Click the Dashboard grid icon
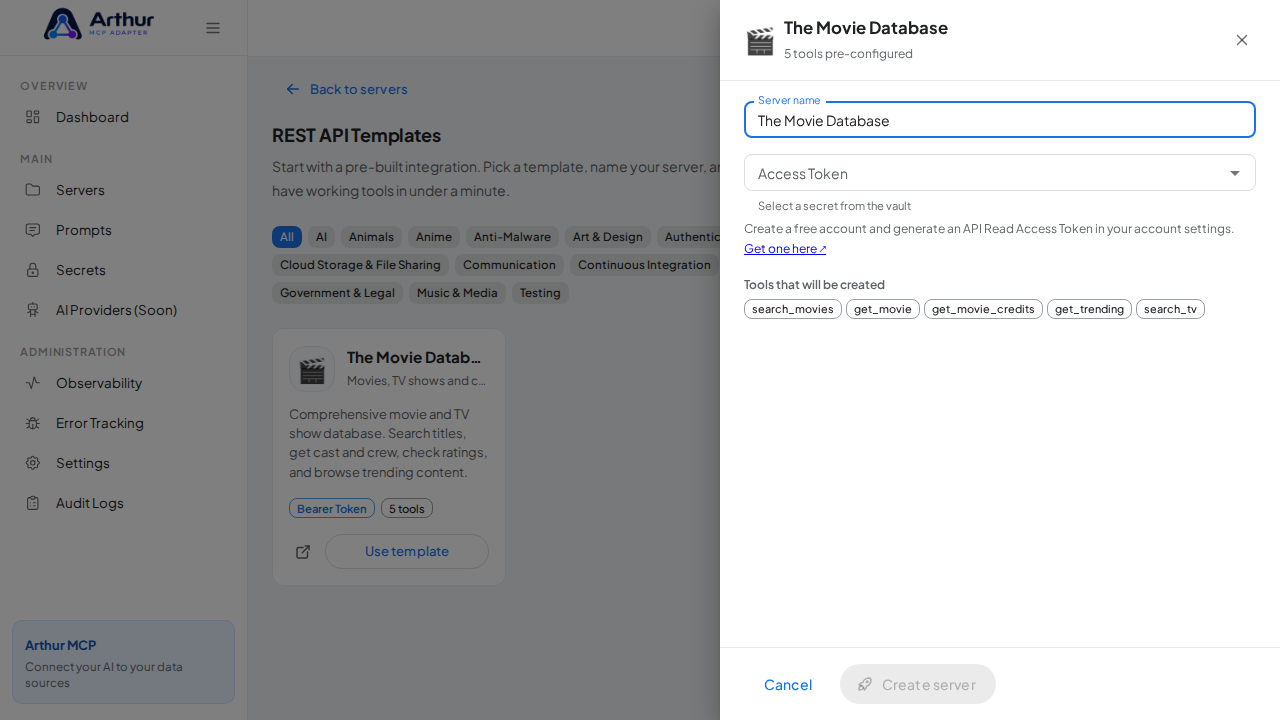Viewport: 1280px width, 720px height. pyautogui.click(x=33, y=117)
